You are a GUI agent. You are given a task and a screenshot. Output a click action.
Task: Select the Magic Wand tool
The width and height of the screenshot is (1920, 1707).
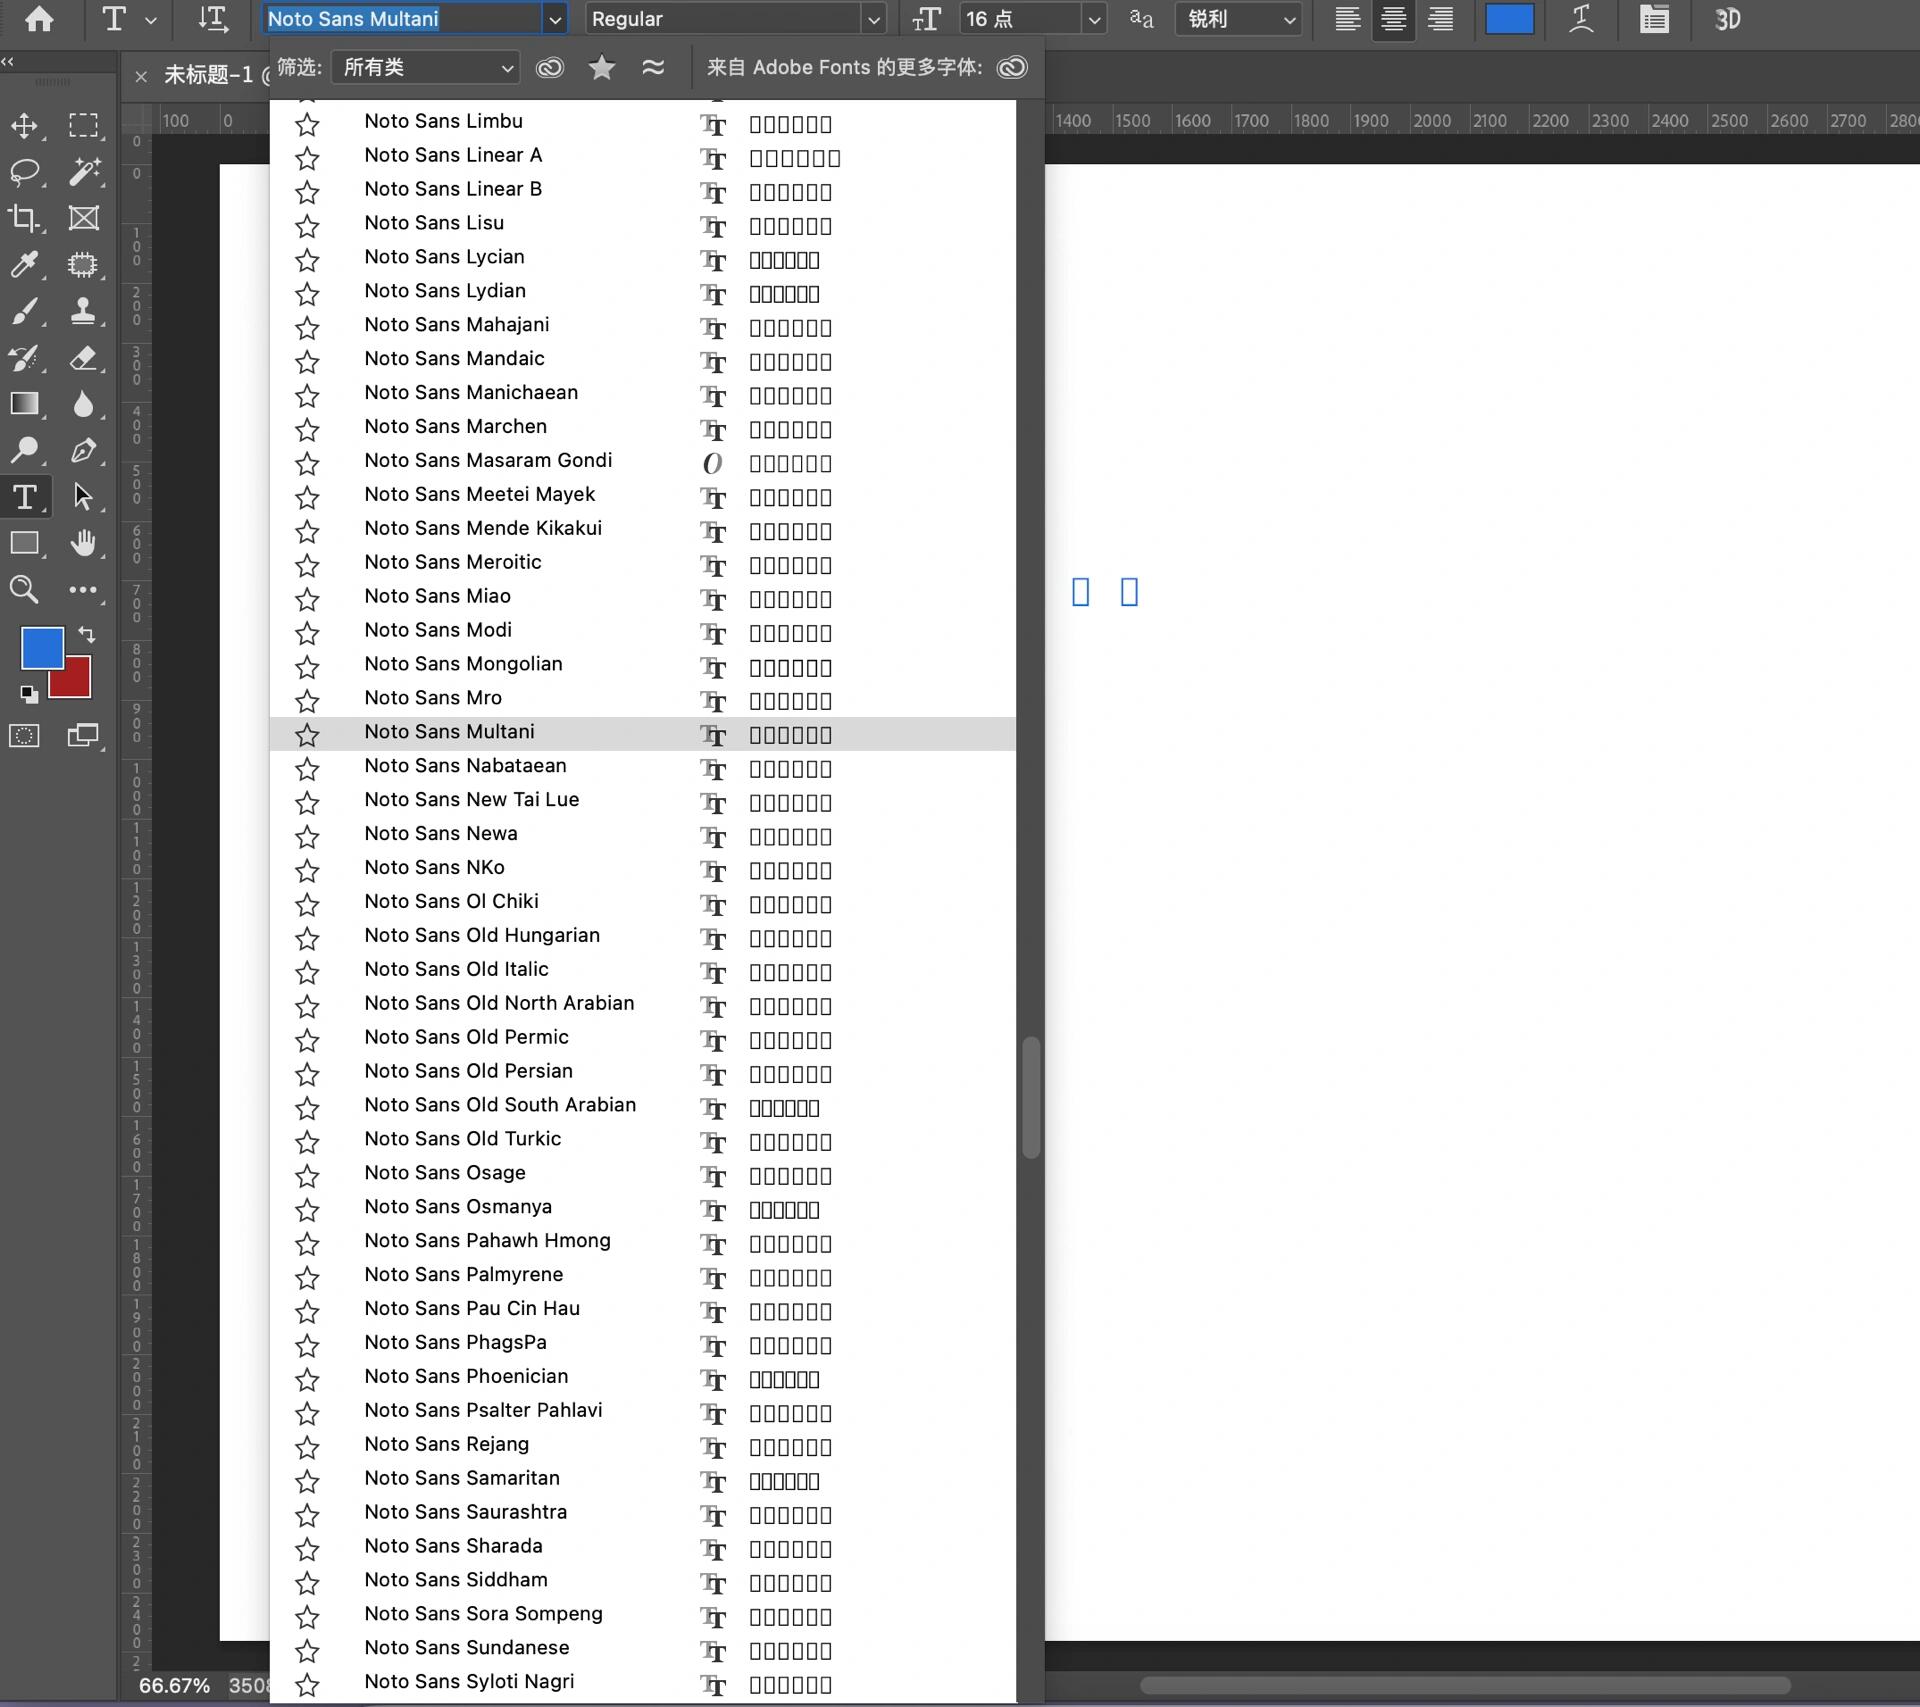click(x=83, y=172)
